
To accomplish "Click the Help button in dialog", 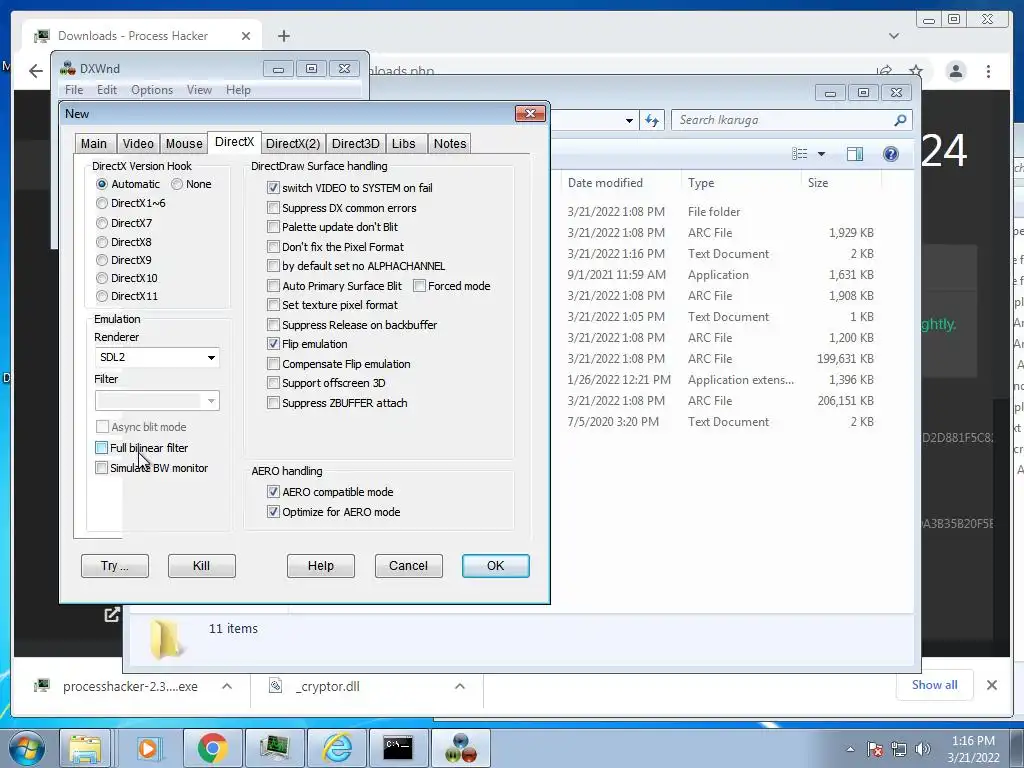I will coord(321,566).
